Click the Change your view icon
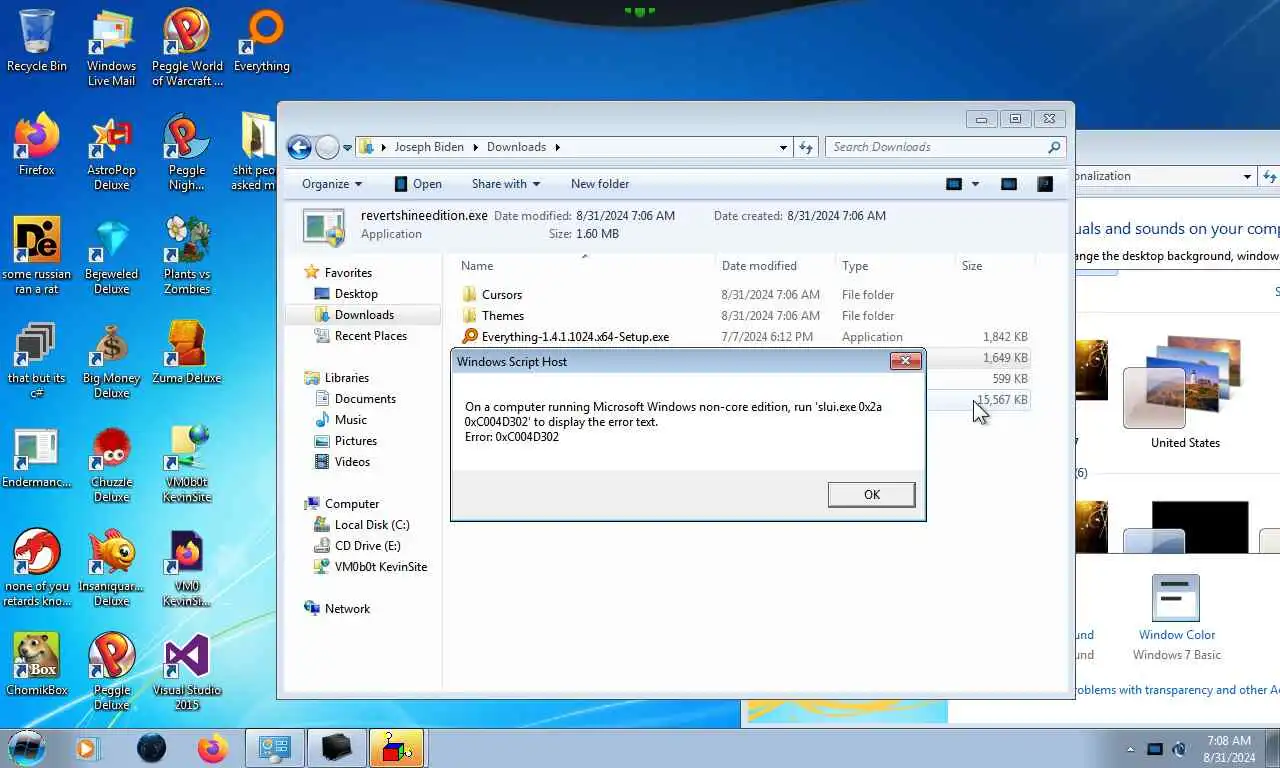The height and width of the screenshot is (768, 1280). pos(954,184)
